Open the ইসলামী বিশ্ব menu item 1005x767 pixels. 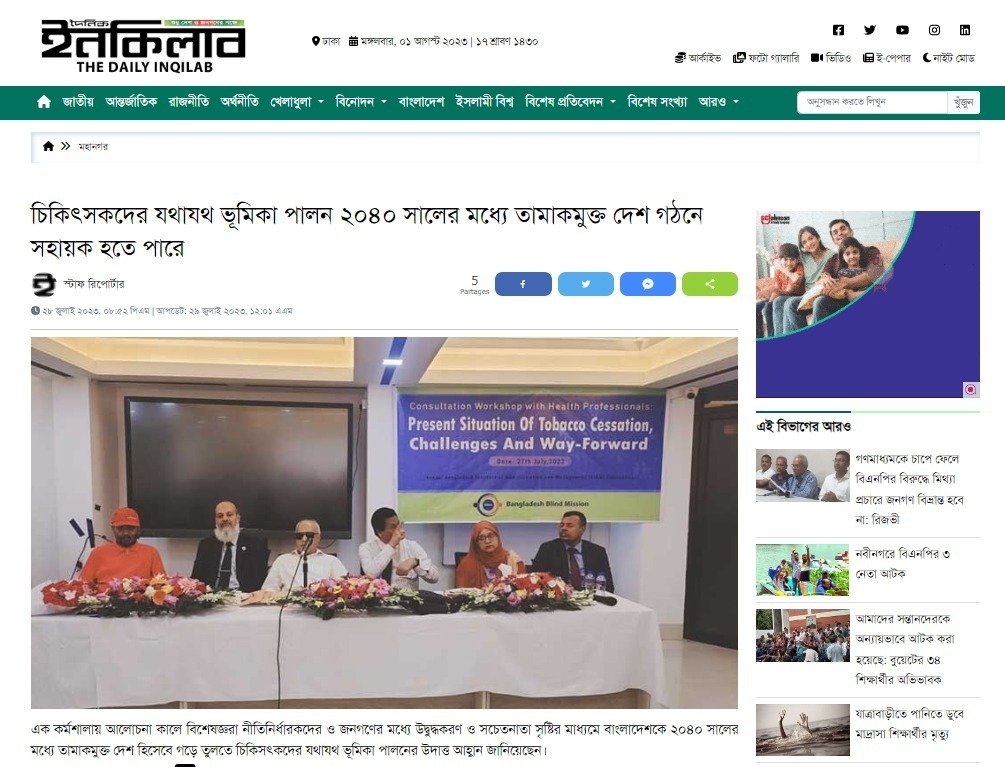point(485,102)
